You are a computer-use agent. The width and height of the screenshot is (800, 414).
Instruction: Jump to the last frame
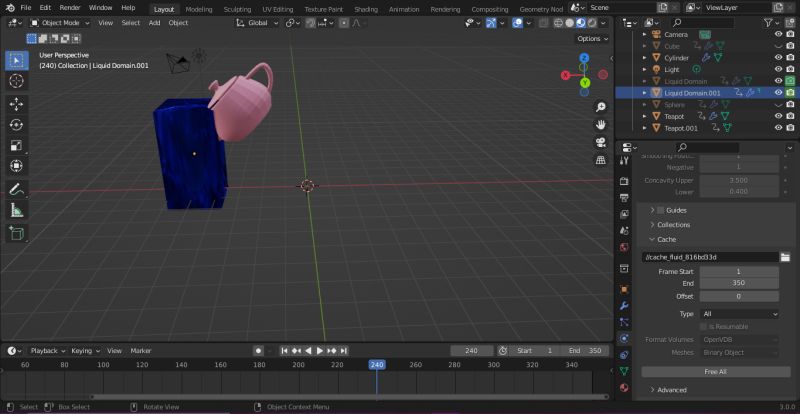pyautogui.click(x=343, y=351)
